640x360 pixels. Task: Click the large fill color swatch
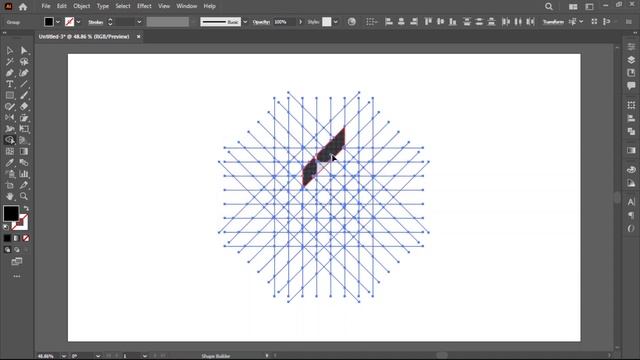click(x=11, y=213)
